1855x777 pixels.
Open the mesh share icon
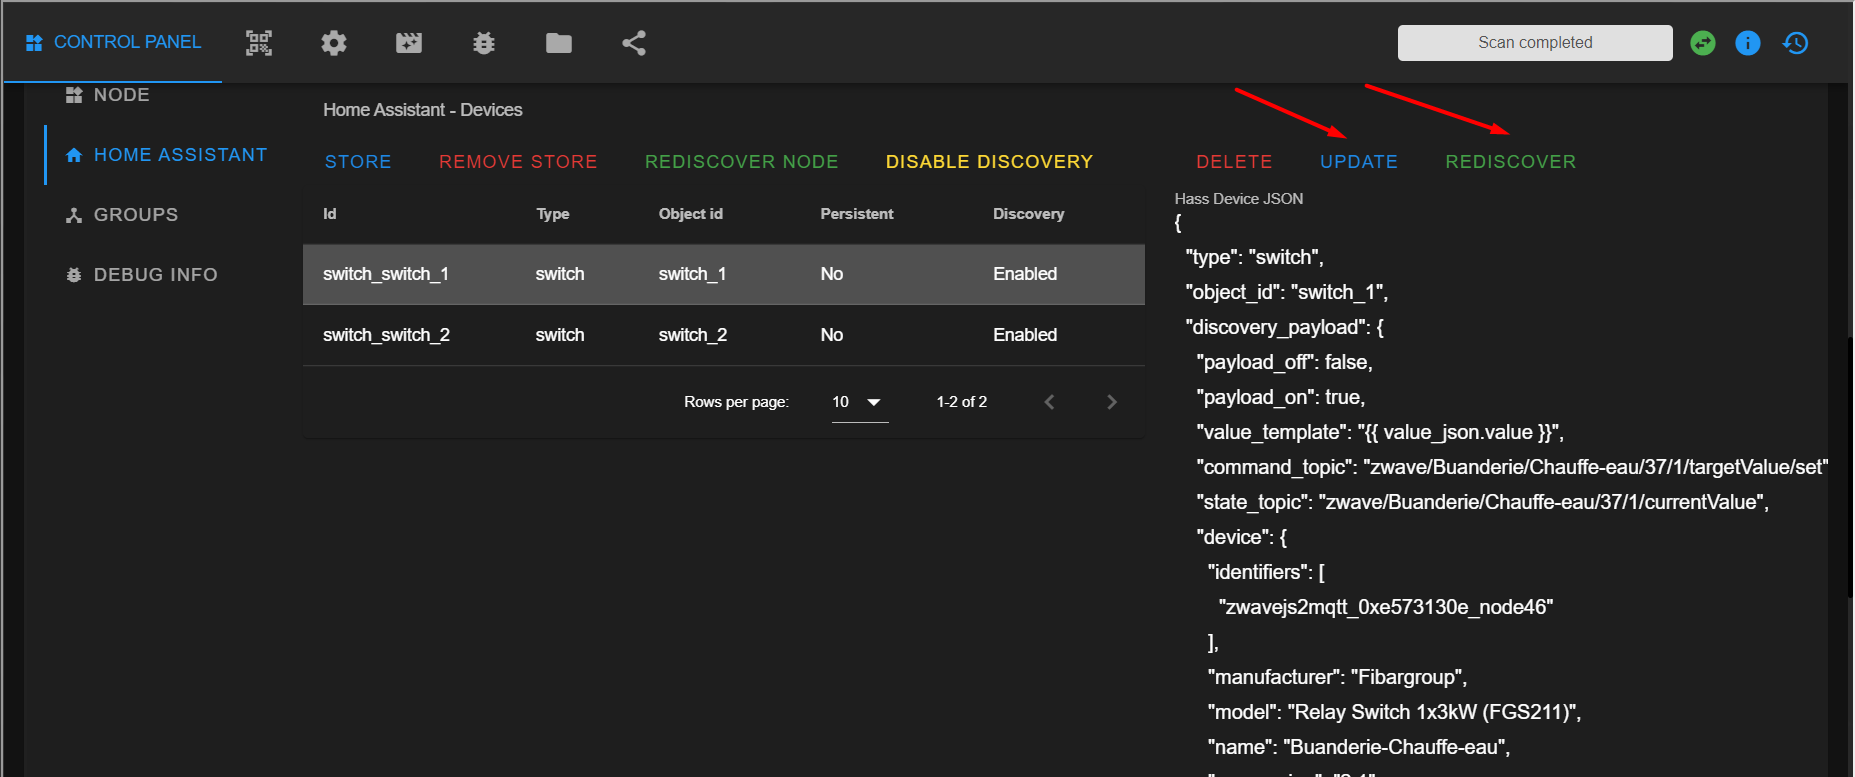tap(634, 43)
